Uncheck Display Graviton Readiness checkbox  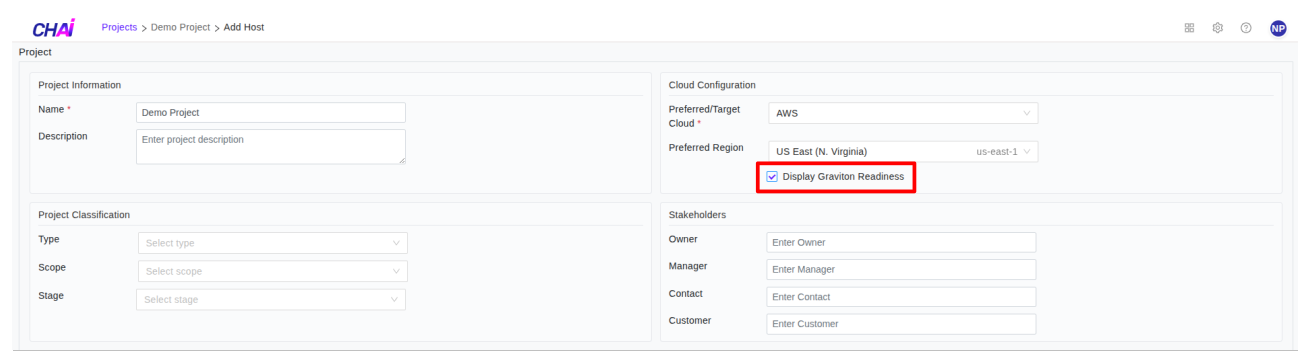pyautogui.click(x=772, y=176)
